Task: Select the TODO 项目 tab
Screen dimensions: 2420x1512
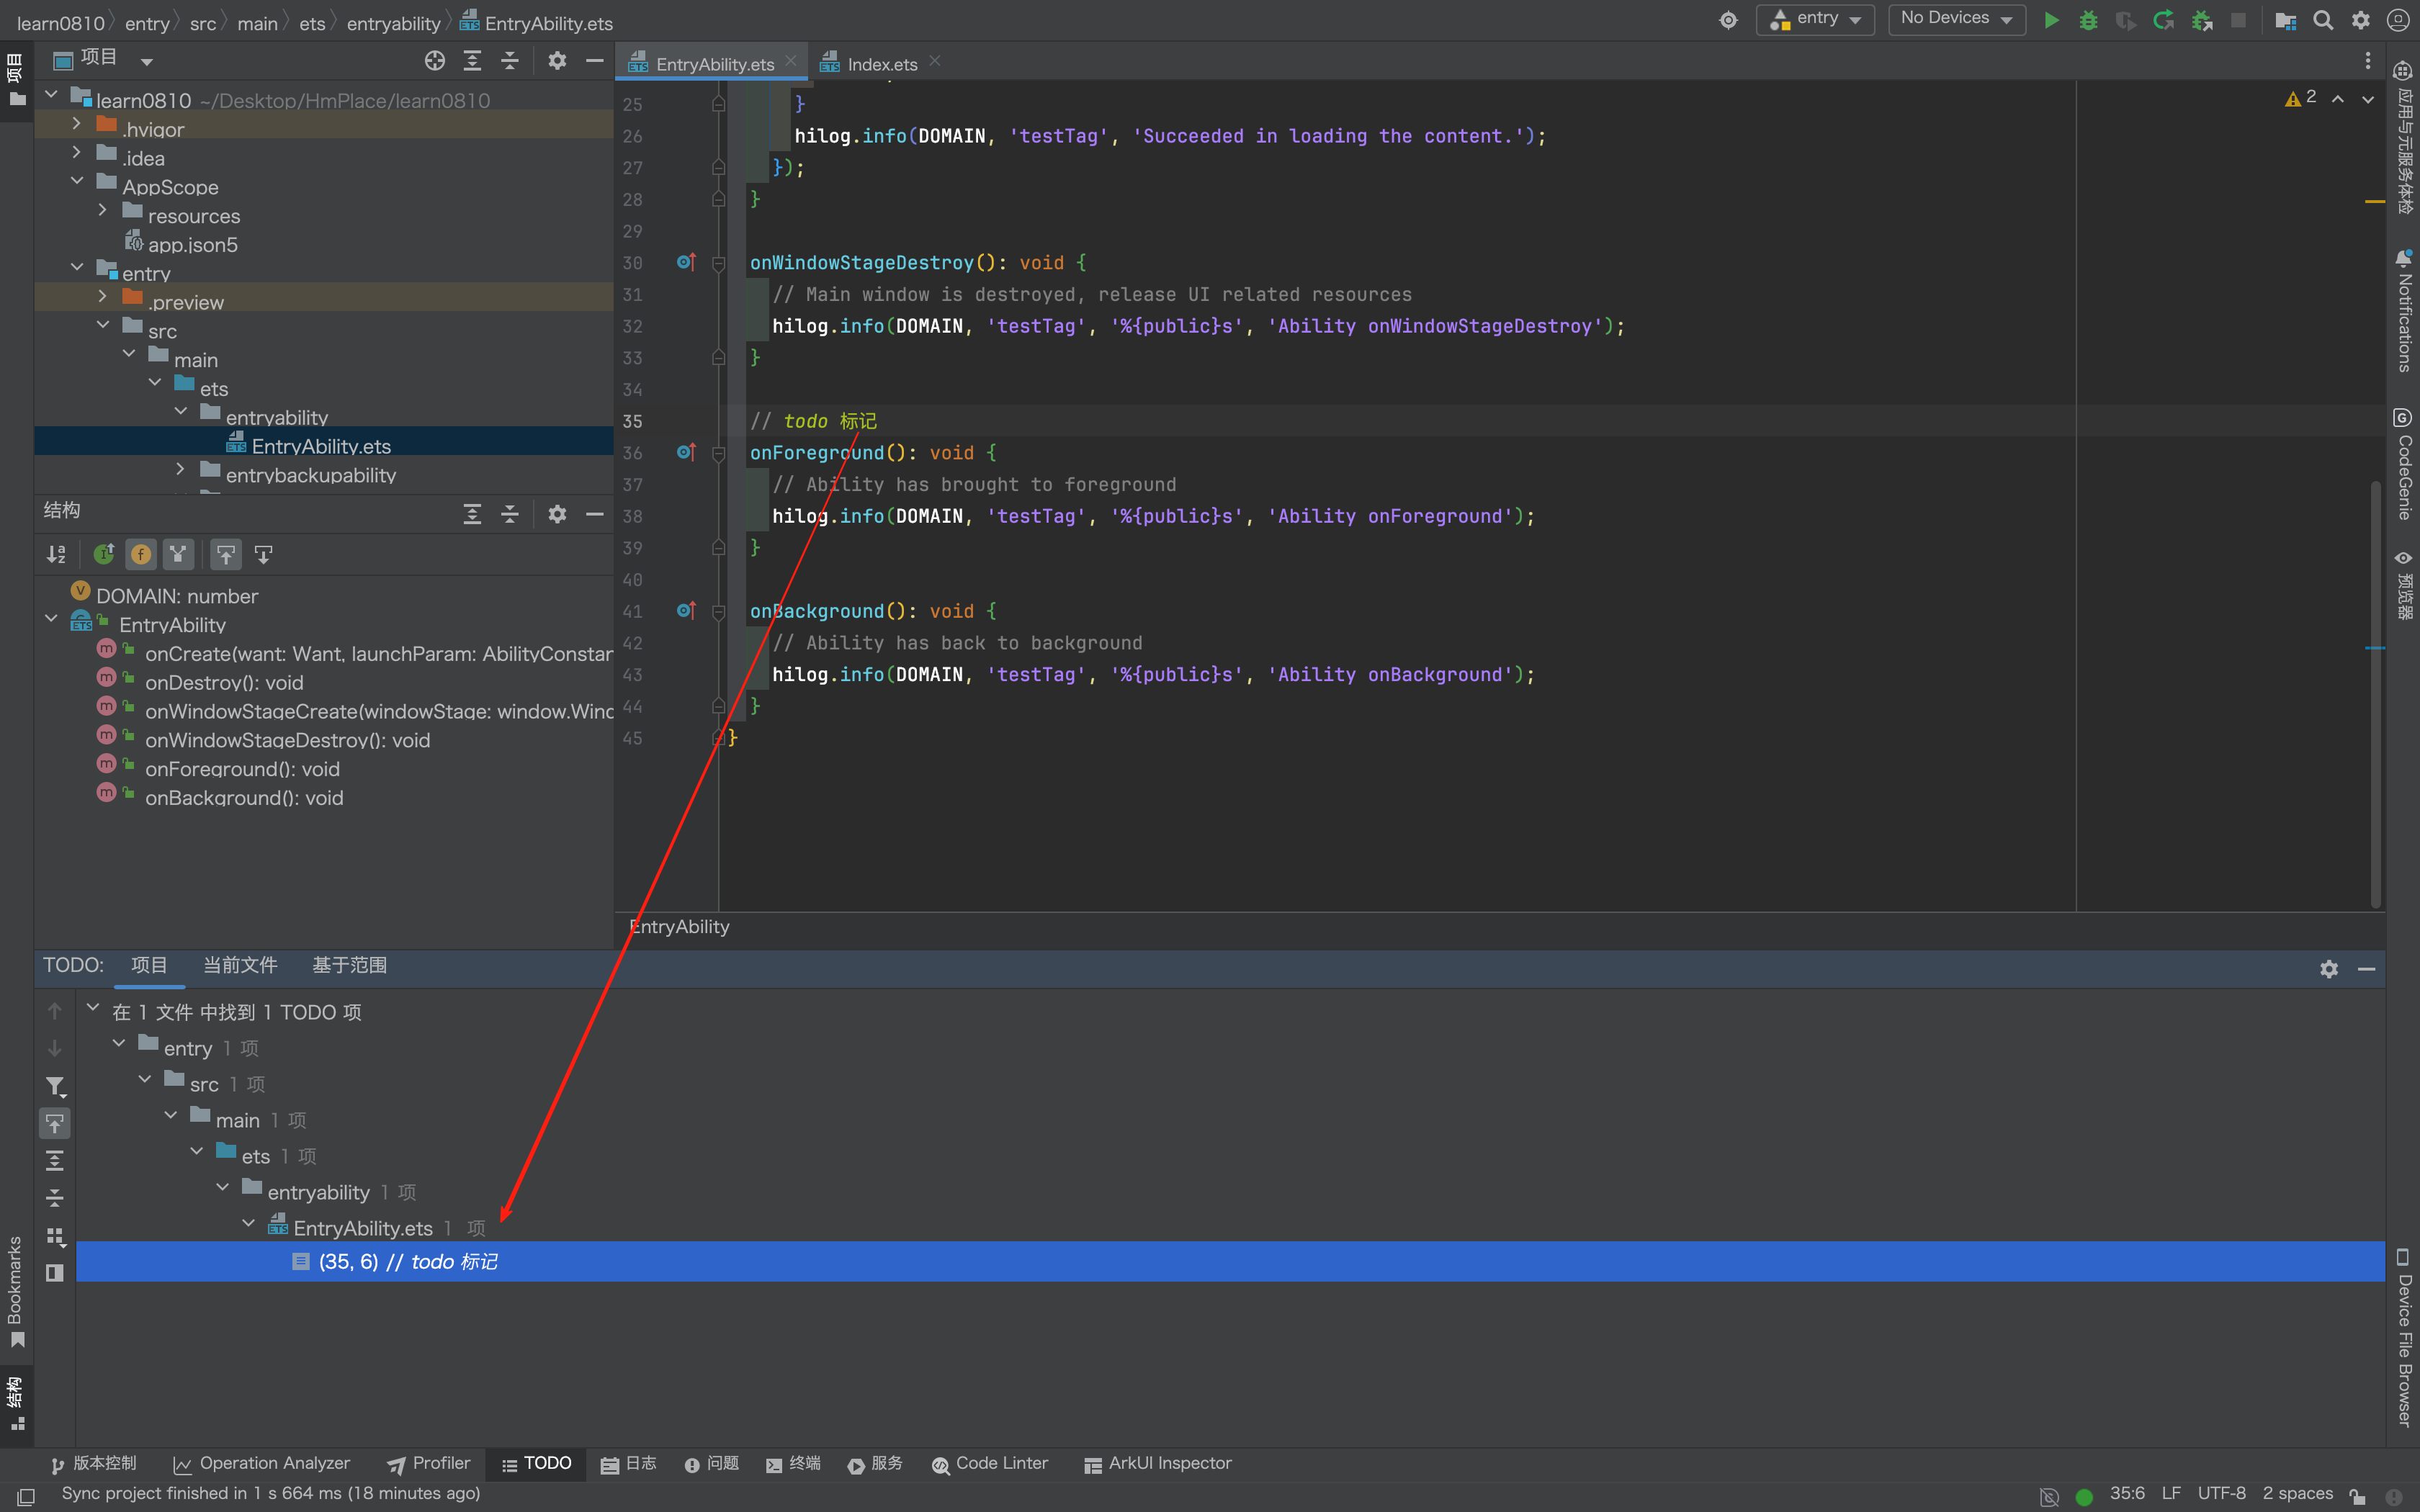Action: click(x=149, y=965)
